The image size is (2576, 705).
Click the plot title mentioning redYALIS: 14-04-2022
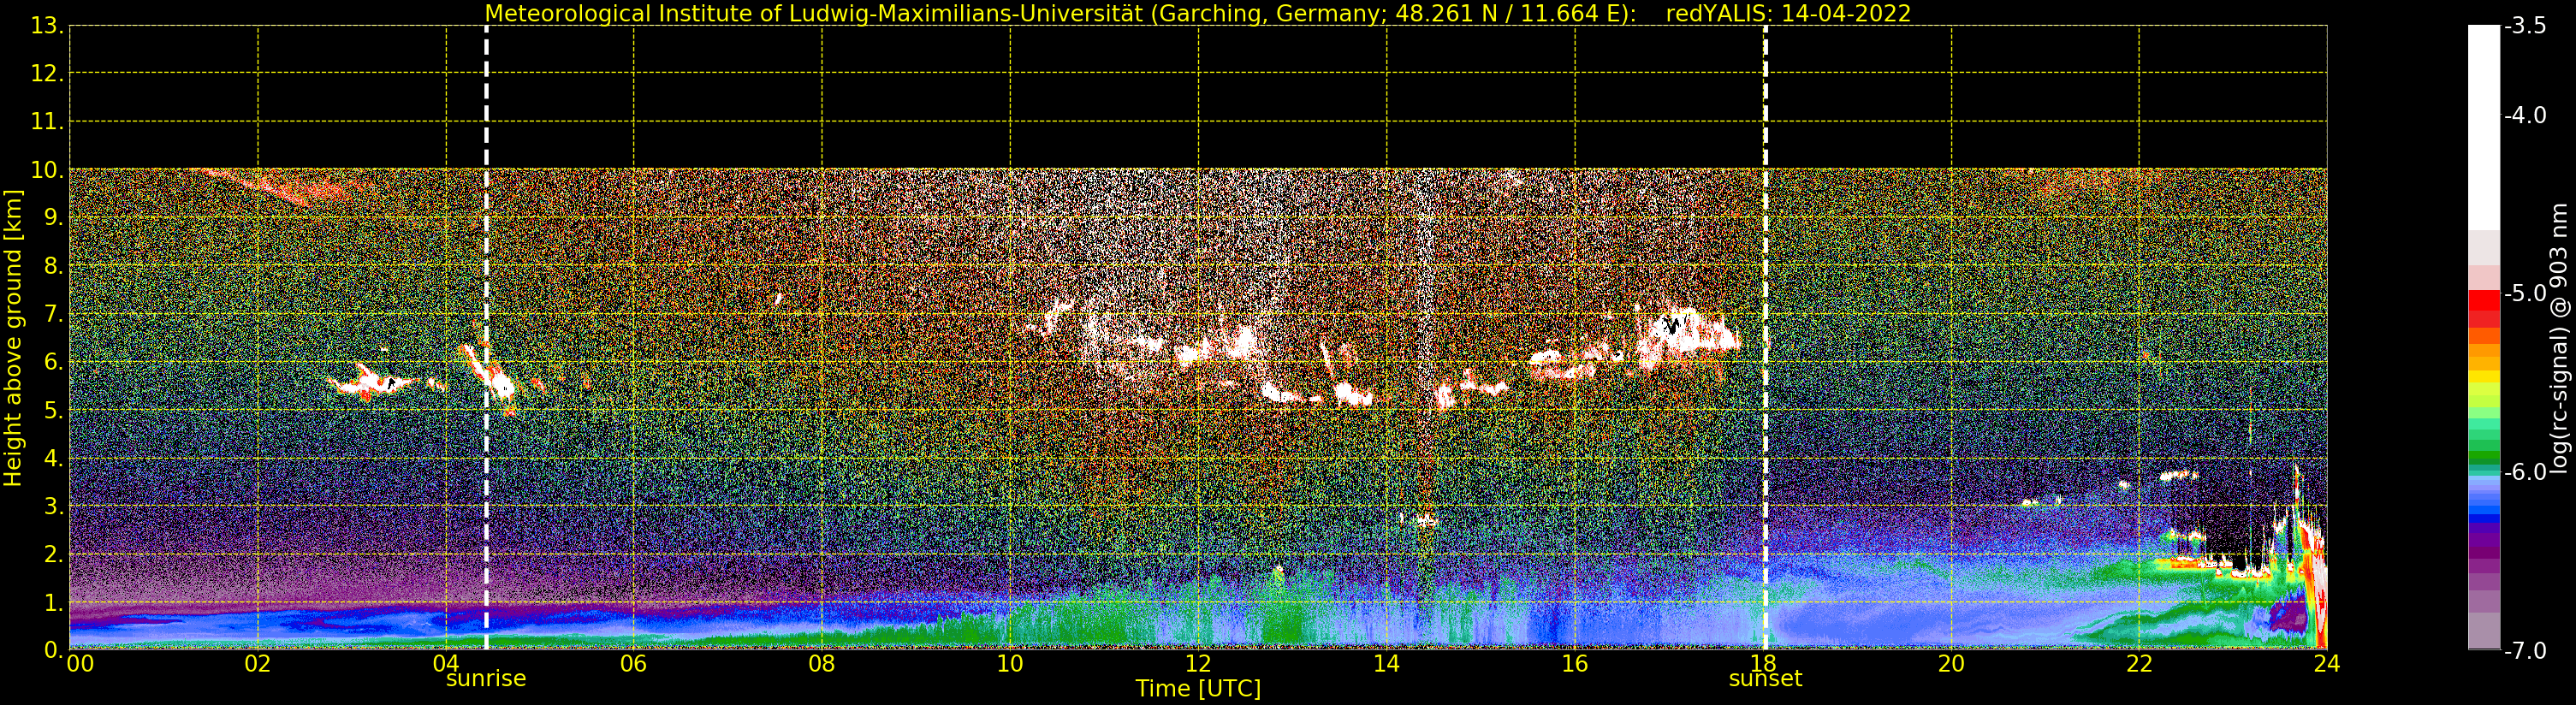click(1197, 13)
